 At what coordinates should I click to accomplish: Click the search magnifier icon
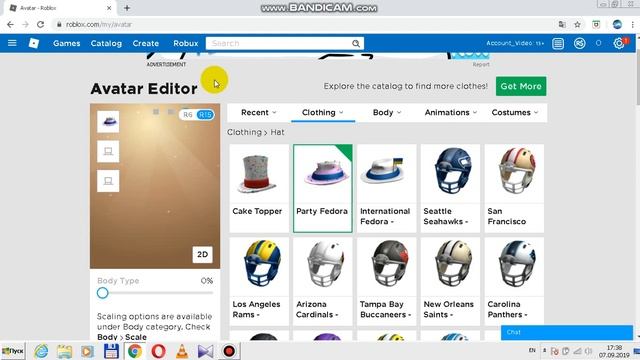point(356,43)
